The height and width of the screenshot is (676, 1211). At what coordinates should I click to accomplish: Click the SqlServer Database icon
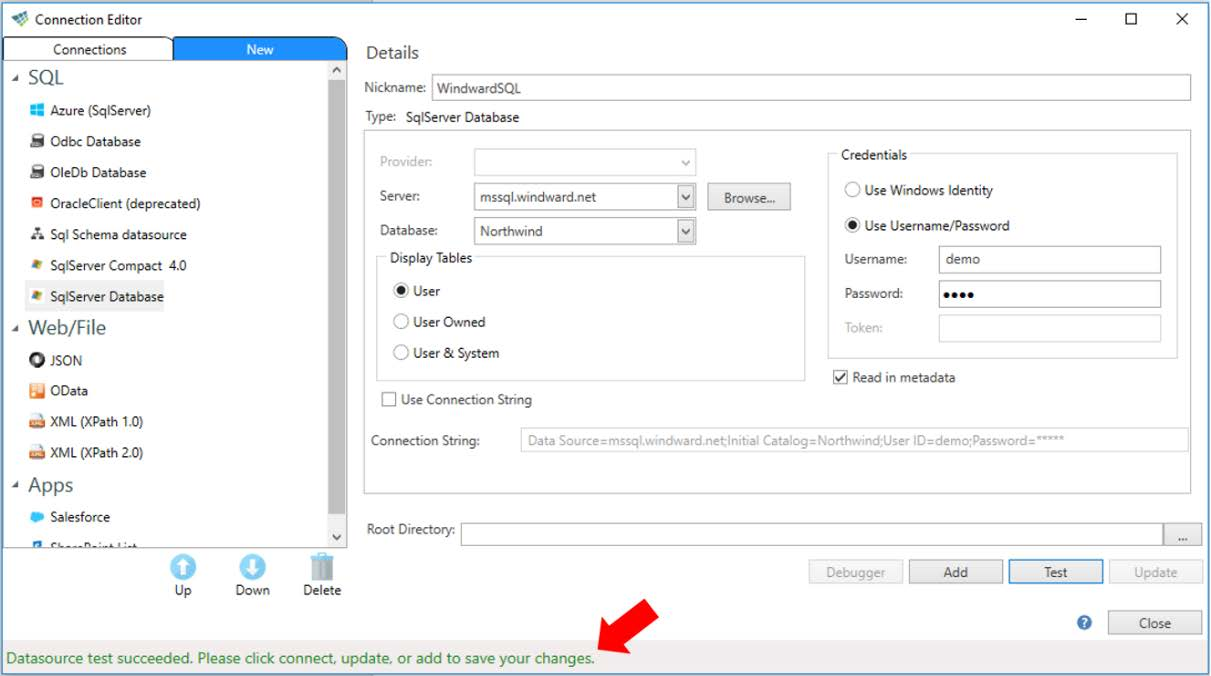37,296
